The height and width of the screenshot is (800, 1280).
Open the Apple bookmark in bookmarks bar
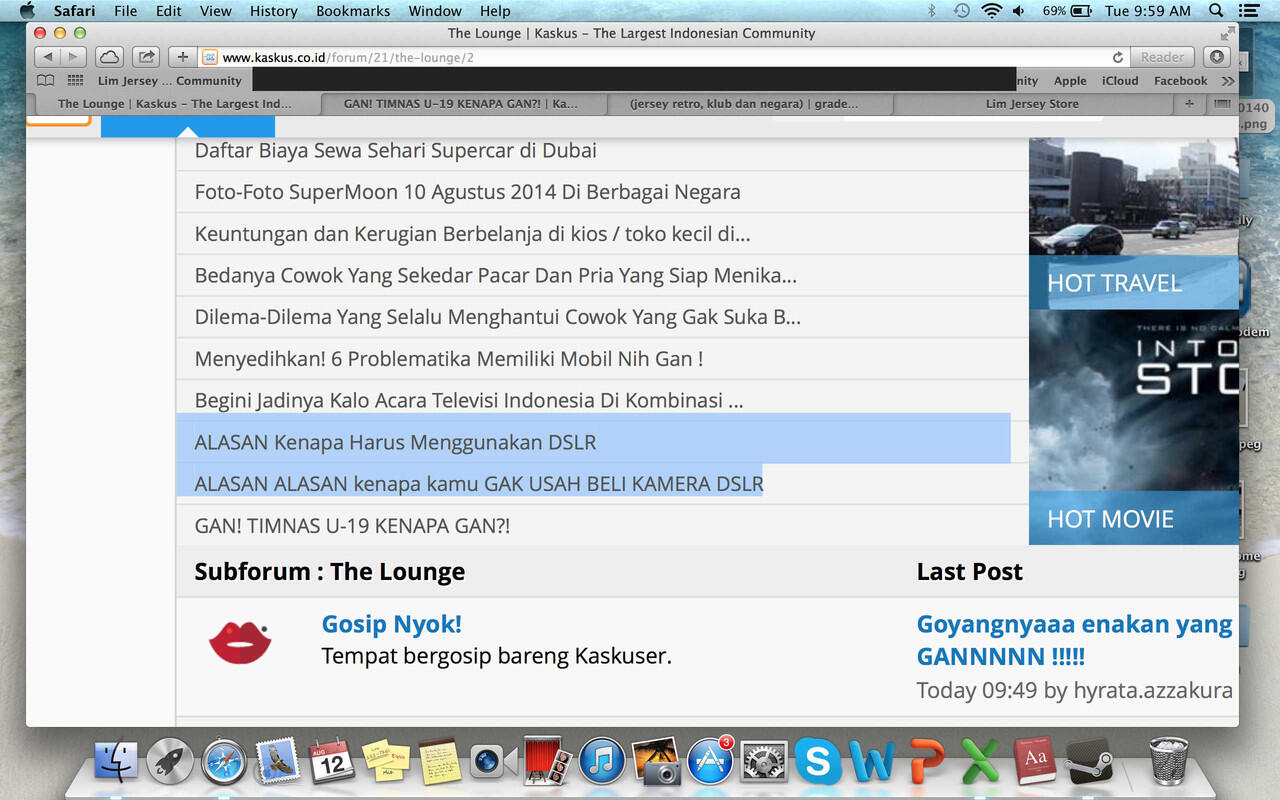tap(1070, 81)
